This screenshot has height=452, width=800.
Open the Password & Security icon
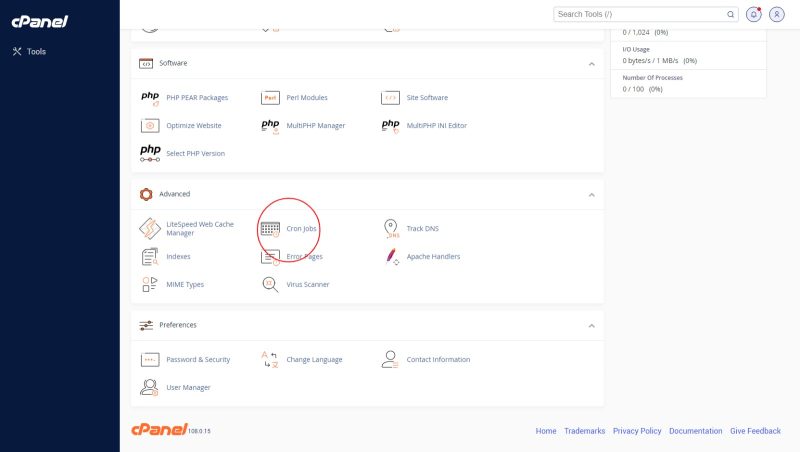coord(150,359)
